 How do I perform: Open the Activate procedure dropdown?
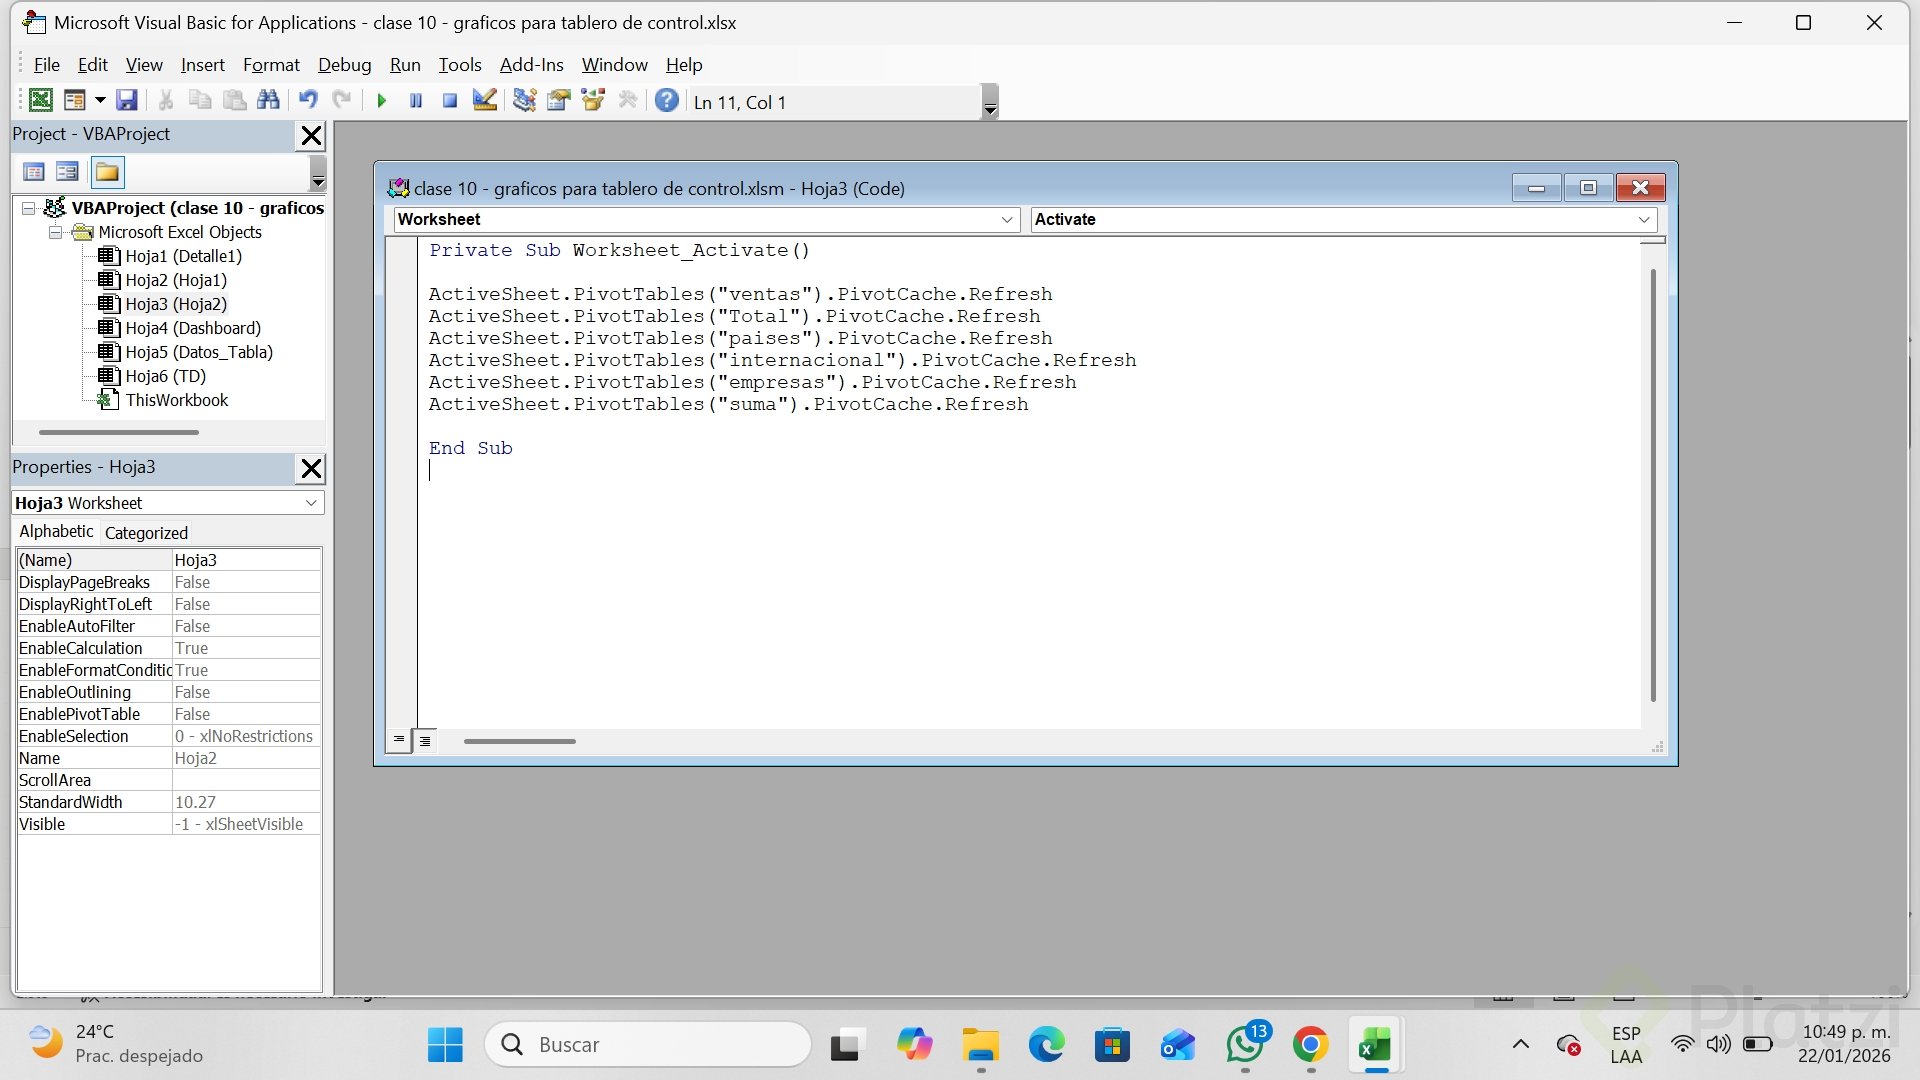pos(1643,220)
